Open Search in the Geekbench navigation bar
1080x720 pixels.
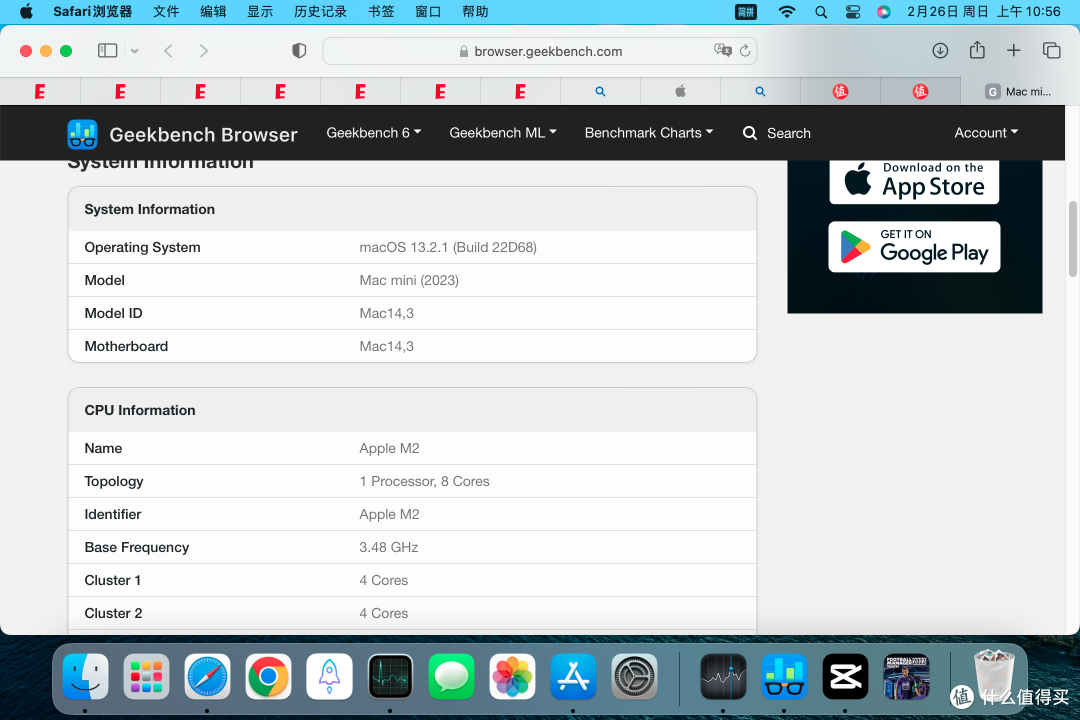[777, 133]
